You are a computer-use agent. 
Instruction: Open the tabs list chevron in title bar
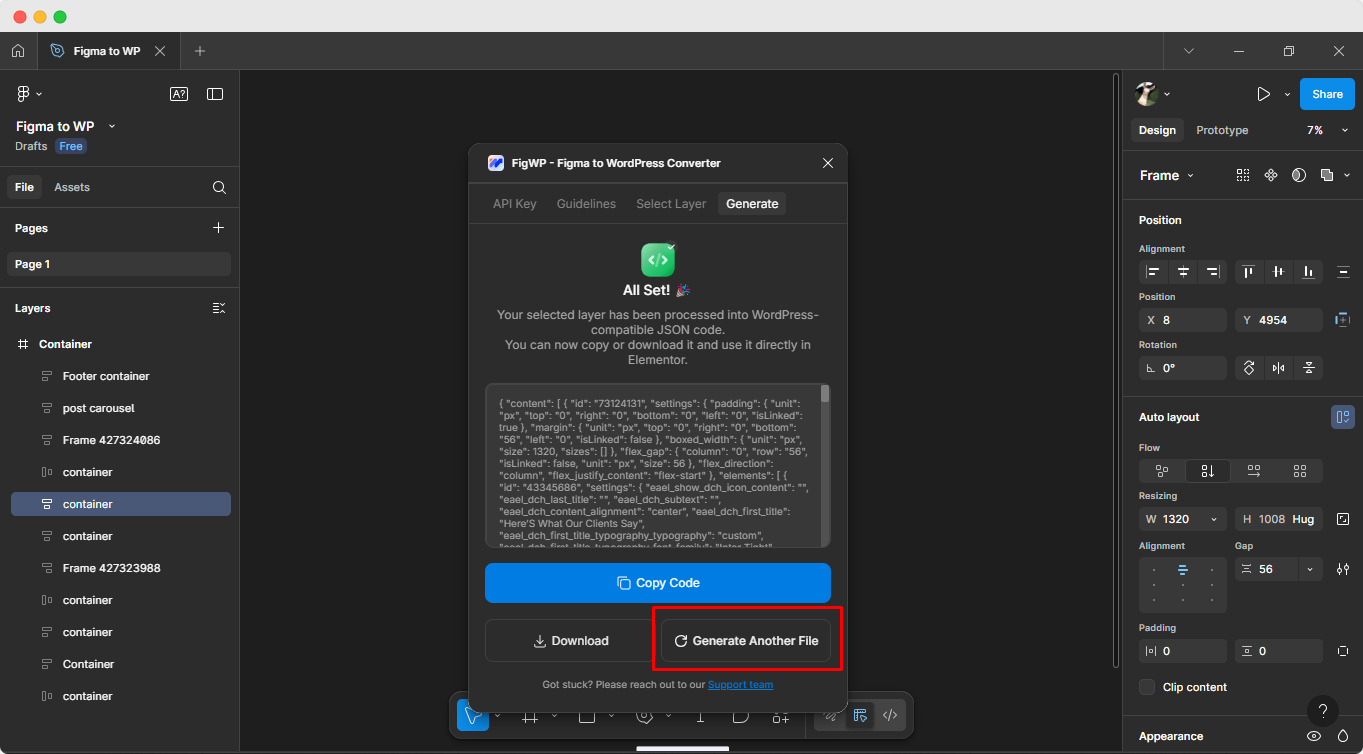[x=1188, y=51]
